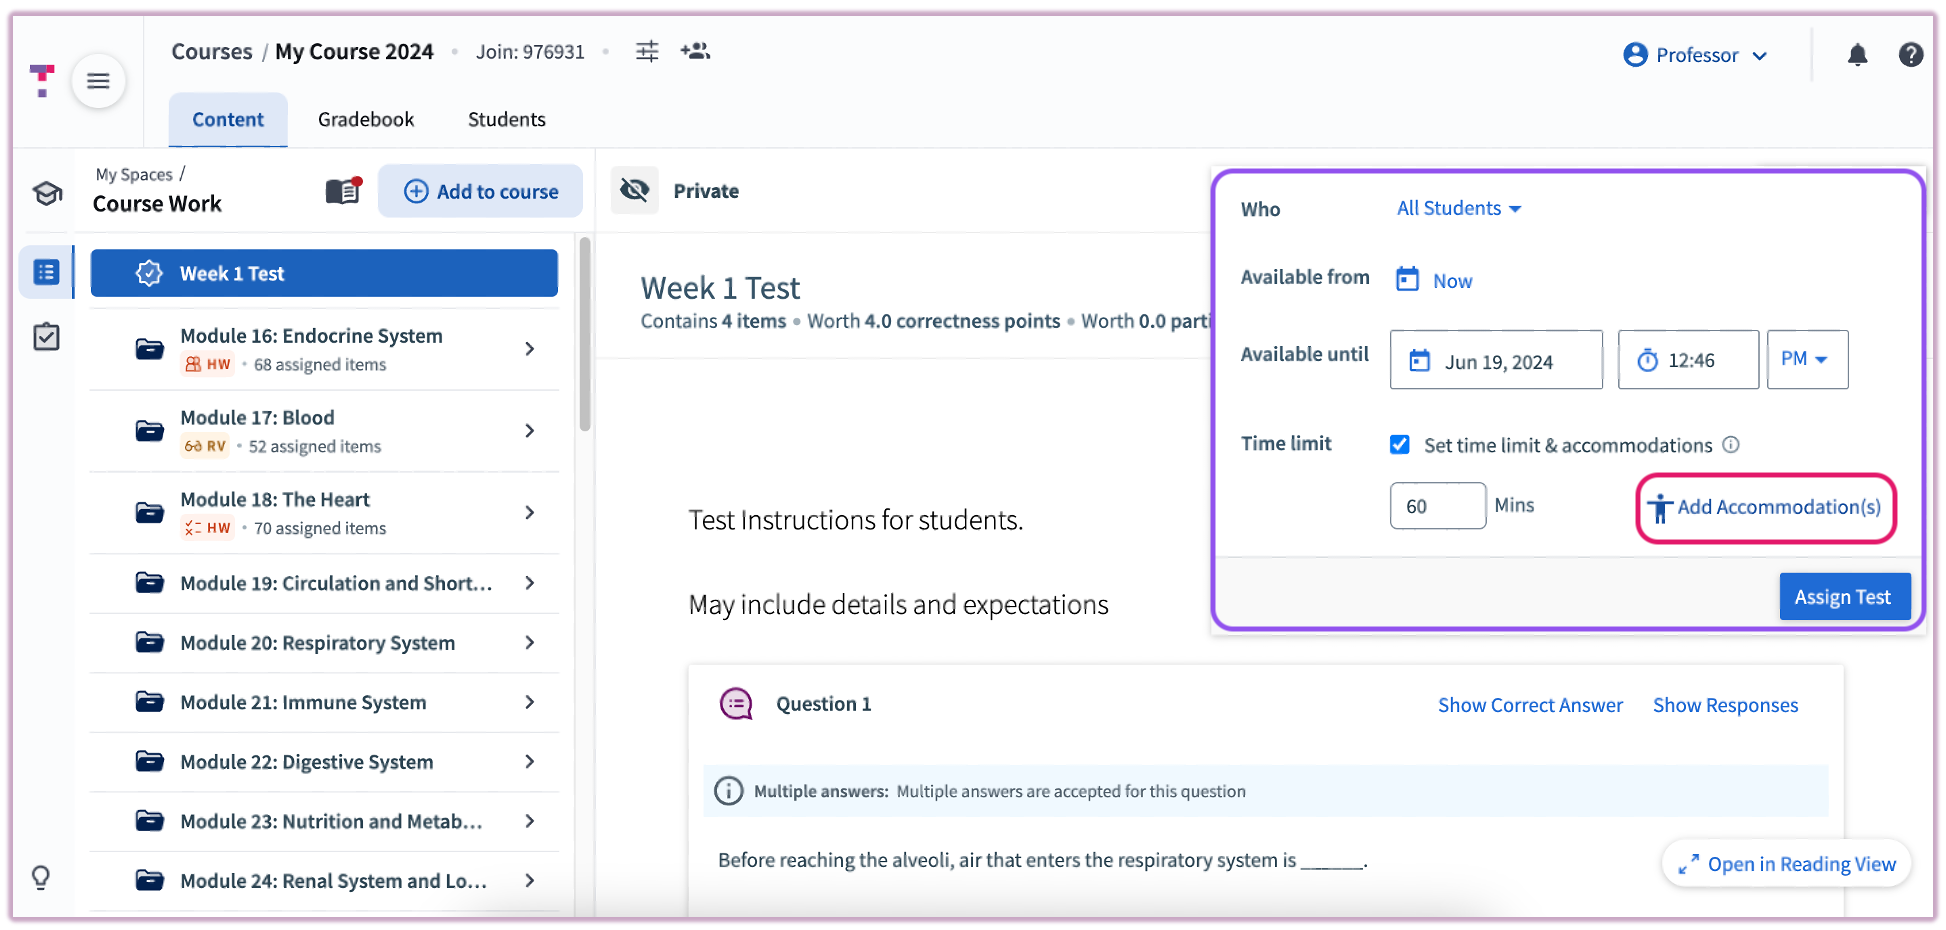
Task: Switch to the Gradebook tab
Action: tap(366, 120)
